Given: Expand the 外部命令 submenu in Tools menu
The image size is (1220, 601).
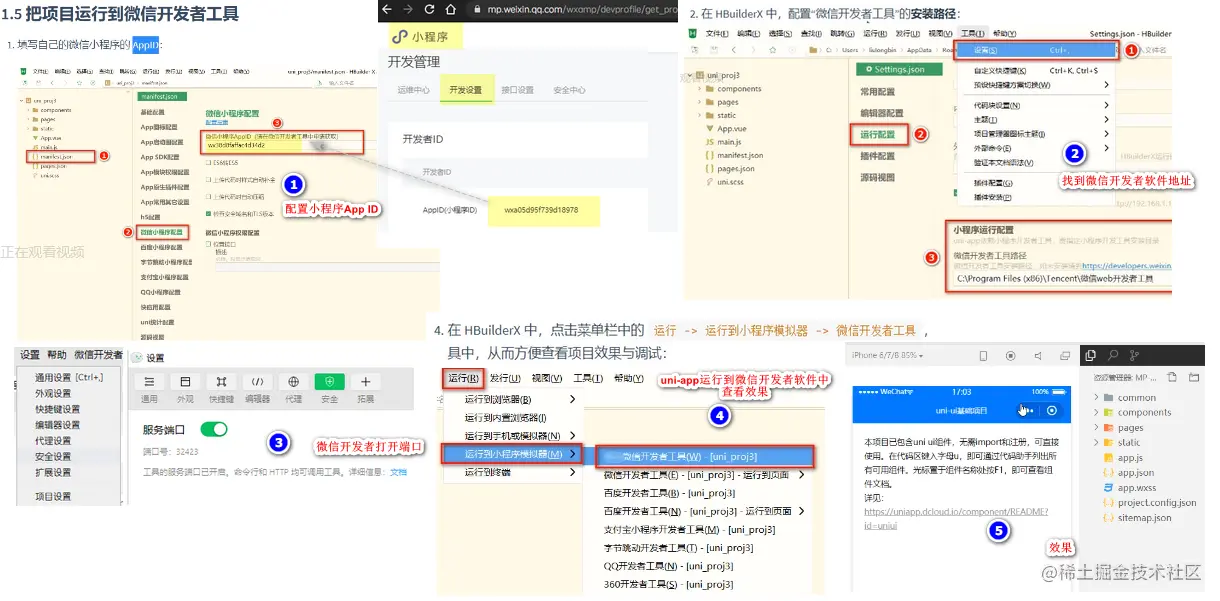Looking at the screenshot, I should click(x=1106, y=148).
